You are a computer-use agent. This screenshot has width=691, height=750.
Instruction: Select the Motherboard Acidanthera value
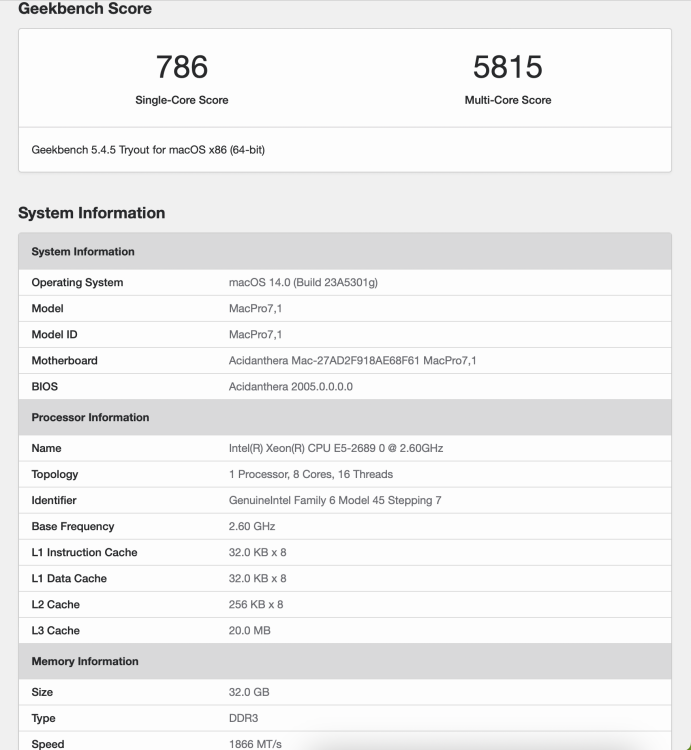pos(352,361)
